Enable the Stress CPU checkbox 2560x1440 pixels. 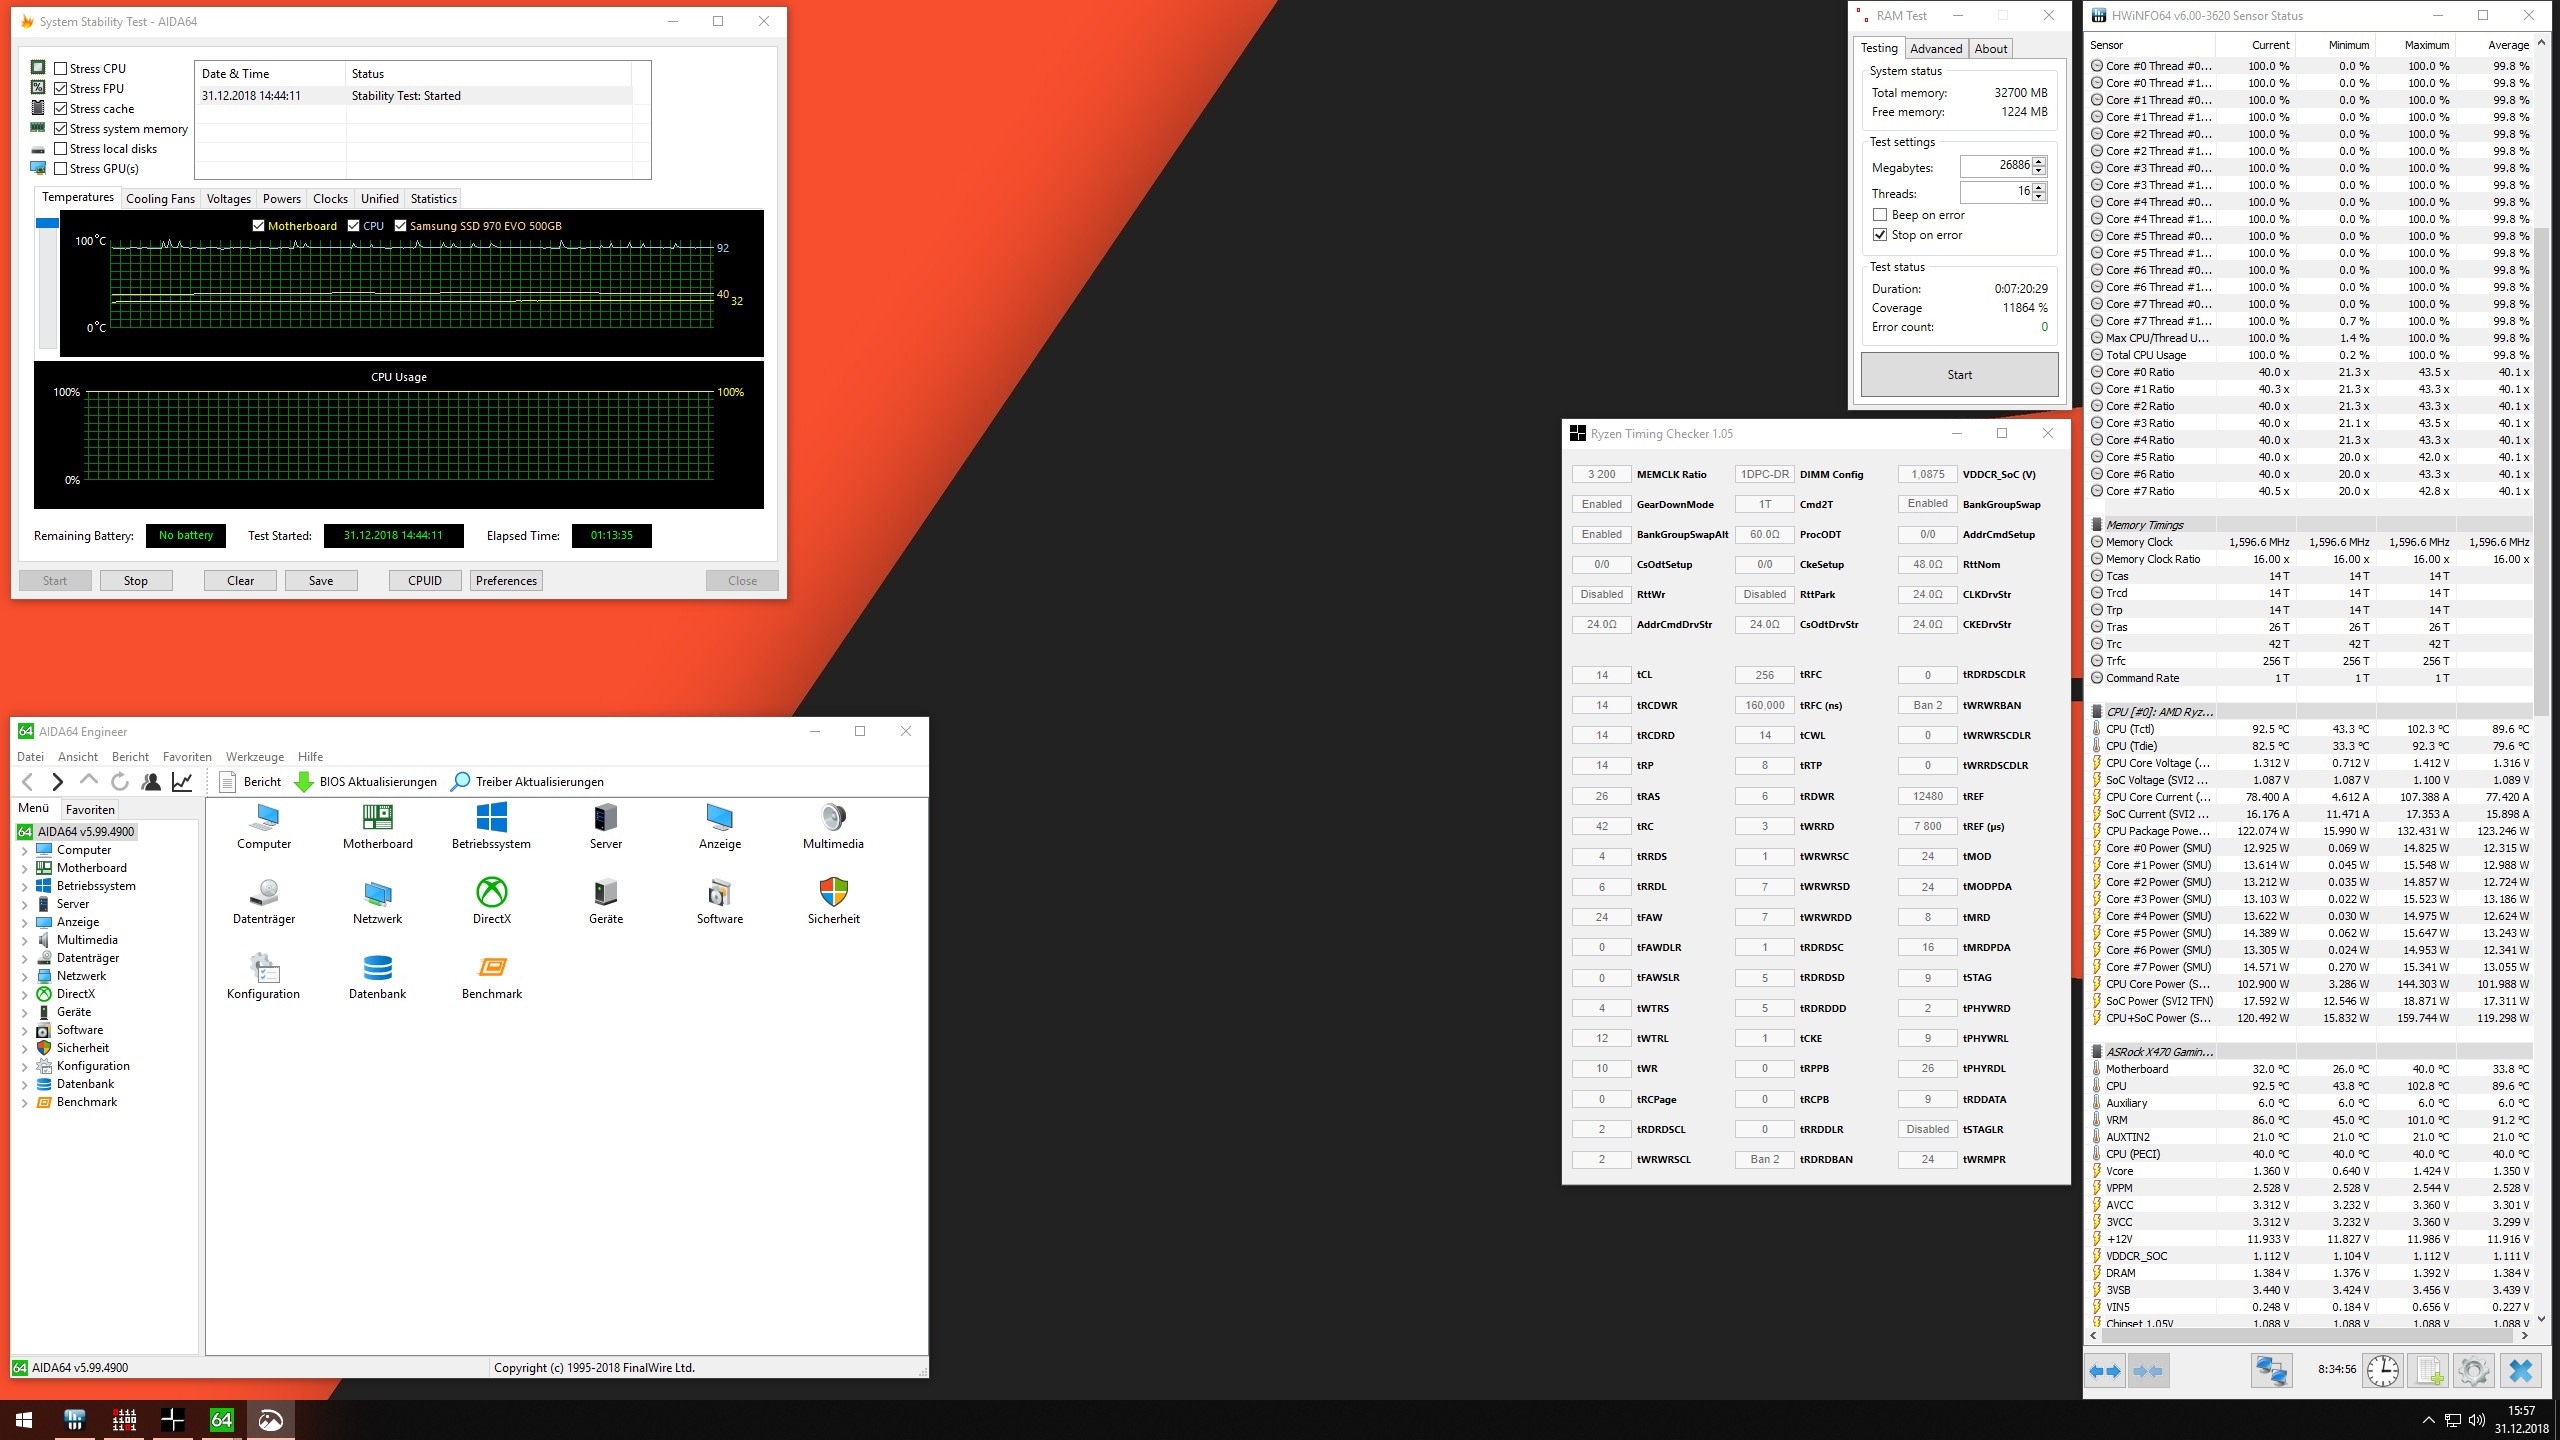(62, 68)
